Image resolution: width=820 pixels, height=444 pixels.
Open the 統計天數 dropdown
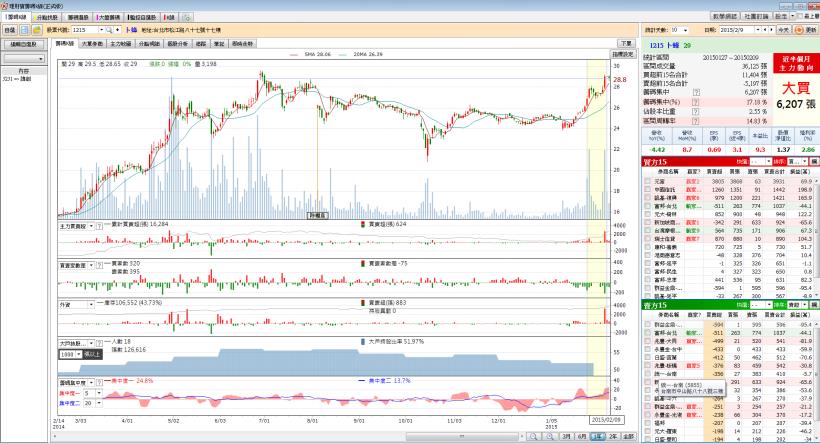pos(681,31)
